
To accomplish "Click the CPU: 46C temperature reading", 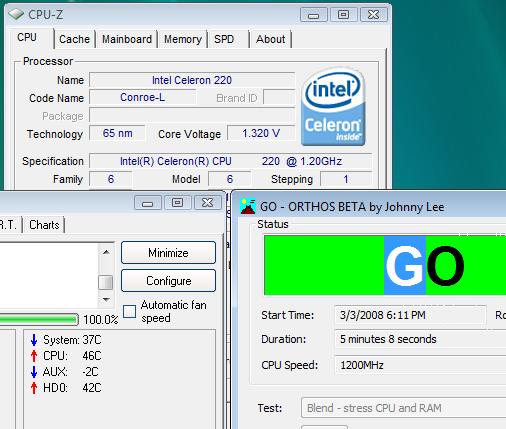I will (72, 356).
